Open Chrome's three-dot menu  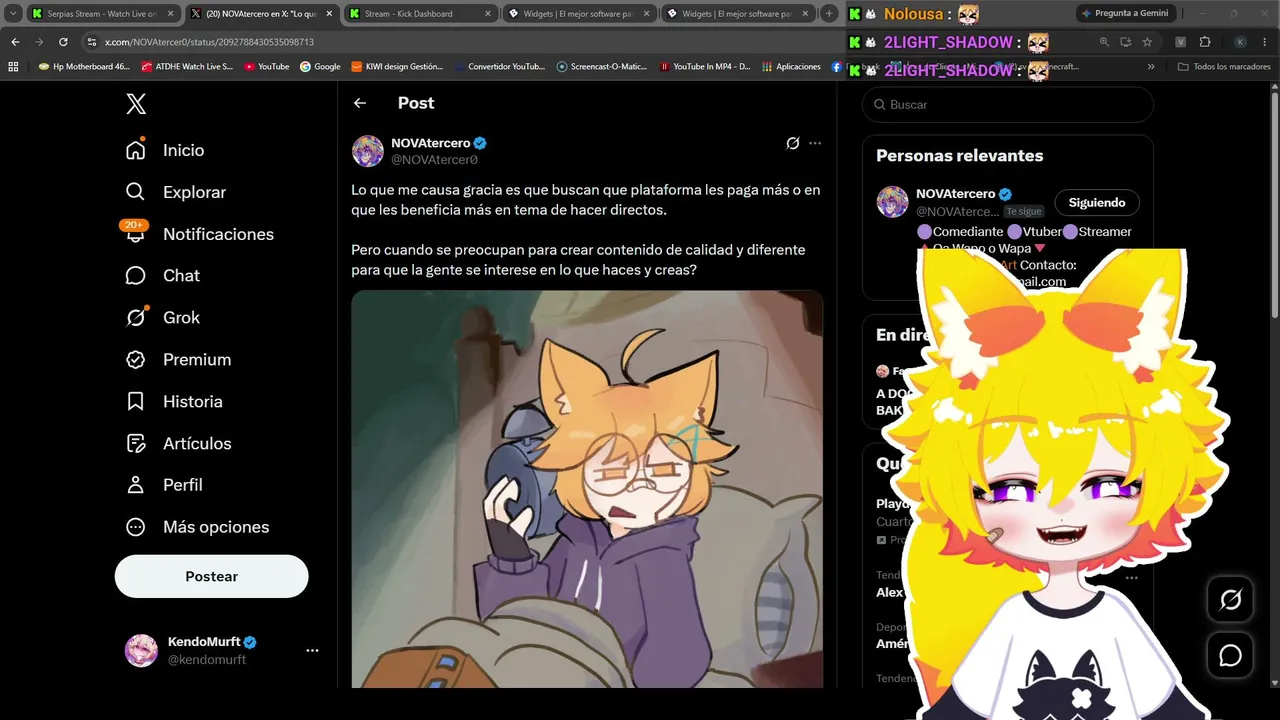tap(1265, 42)
